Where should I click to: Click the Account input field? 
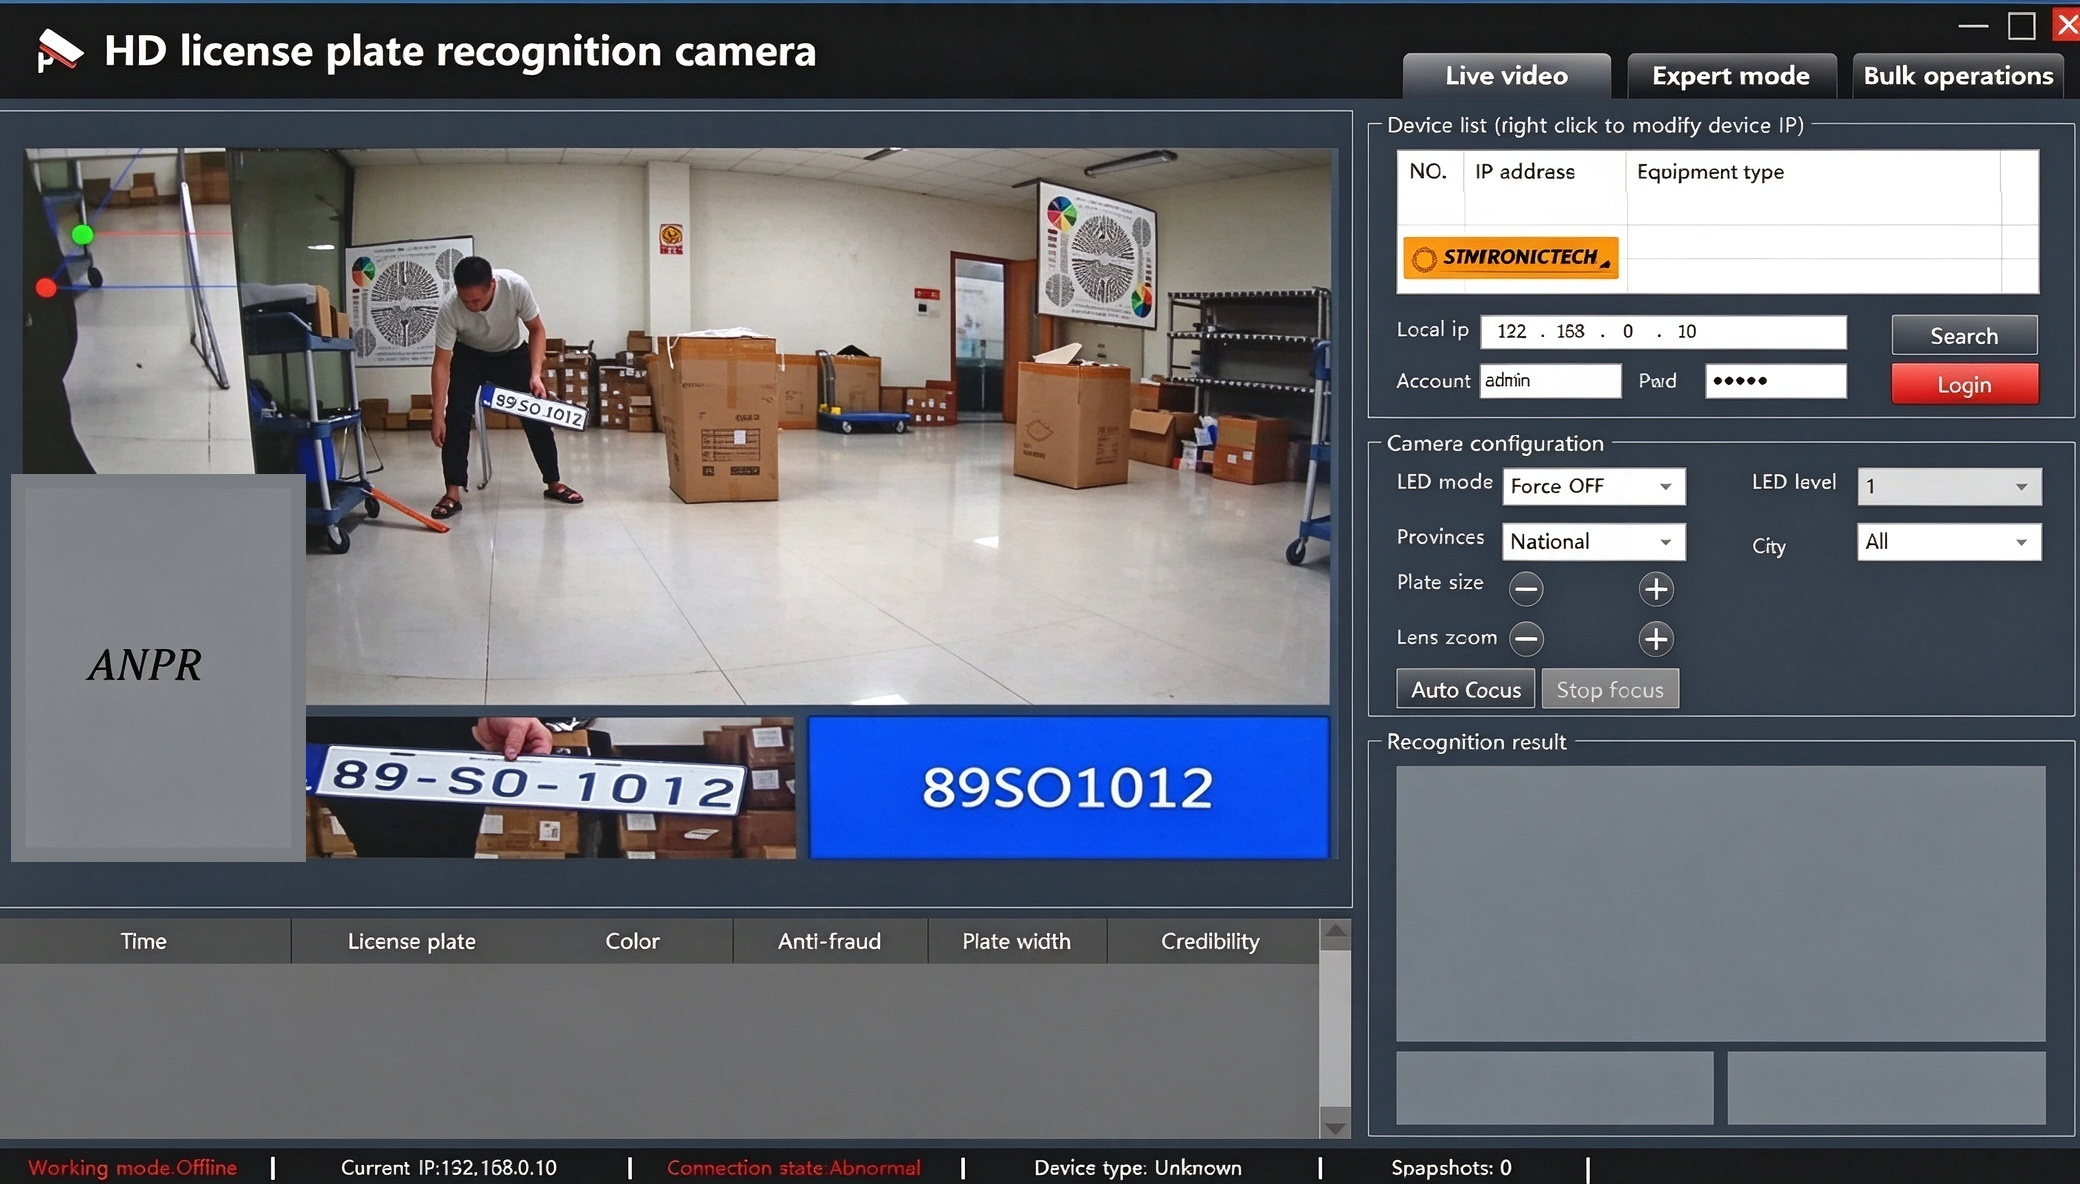pos(1550,381)
